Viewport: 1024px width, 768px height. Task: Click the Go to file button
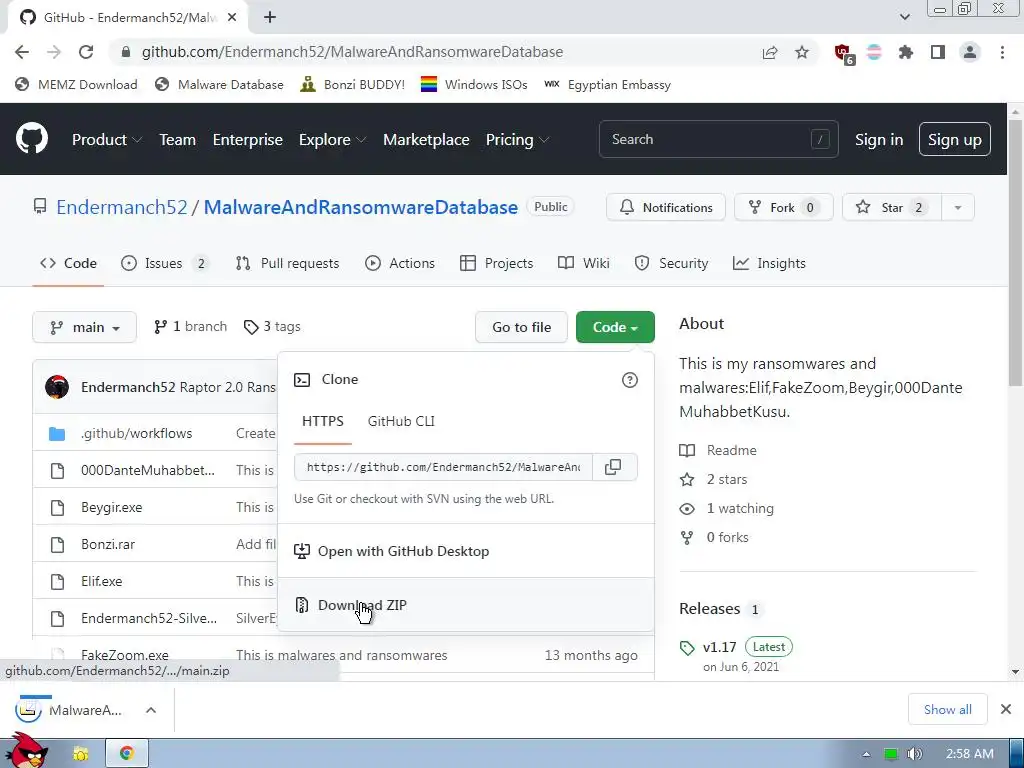521,327
